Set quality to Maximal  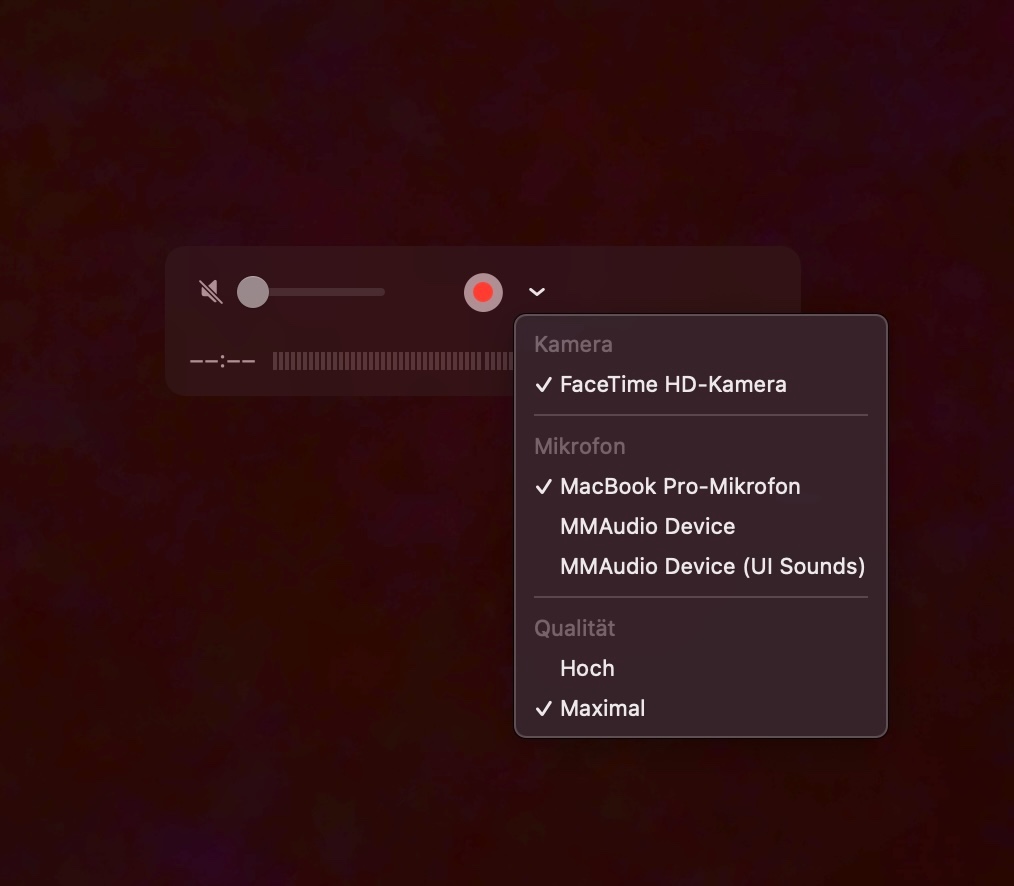pyautogui.click(x=700, y=708)
